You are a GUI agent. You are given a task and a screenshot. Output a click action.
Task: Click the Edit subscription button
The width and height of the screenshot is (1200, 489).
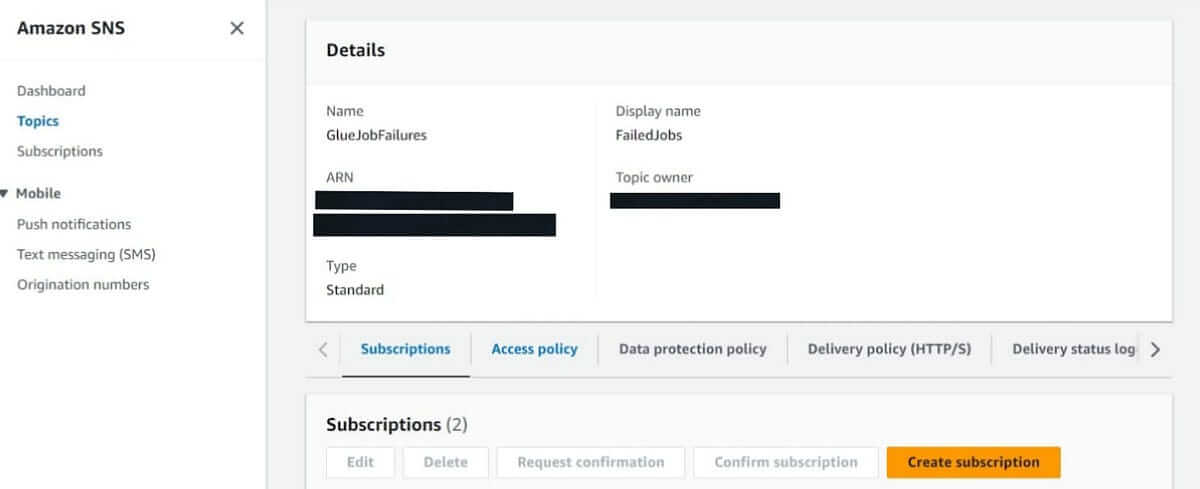pyautogui.click(x=360, y=462)
